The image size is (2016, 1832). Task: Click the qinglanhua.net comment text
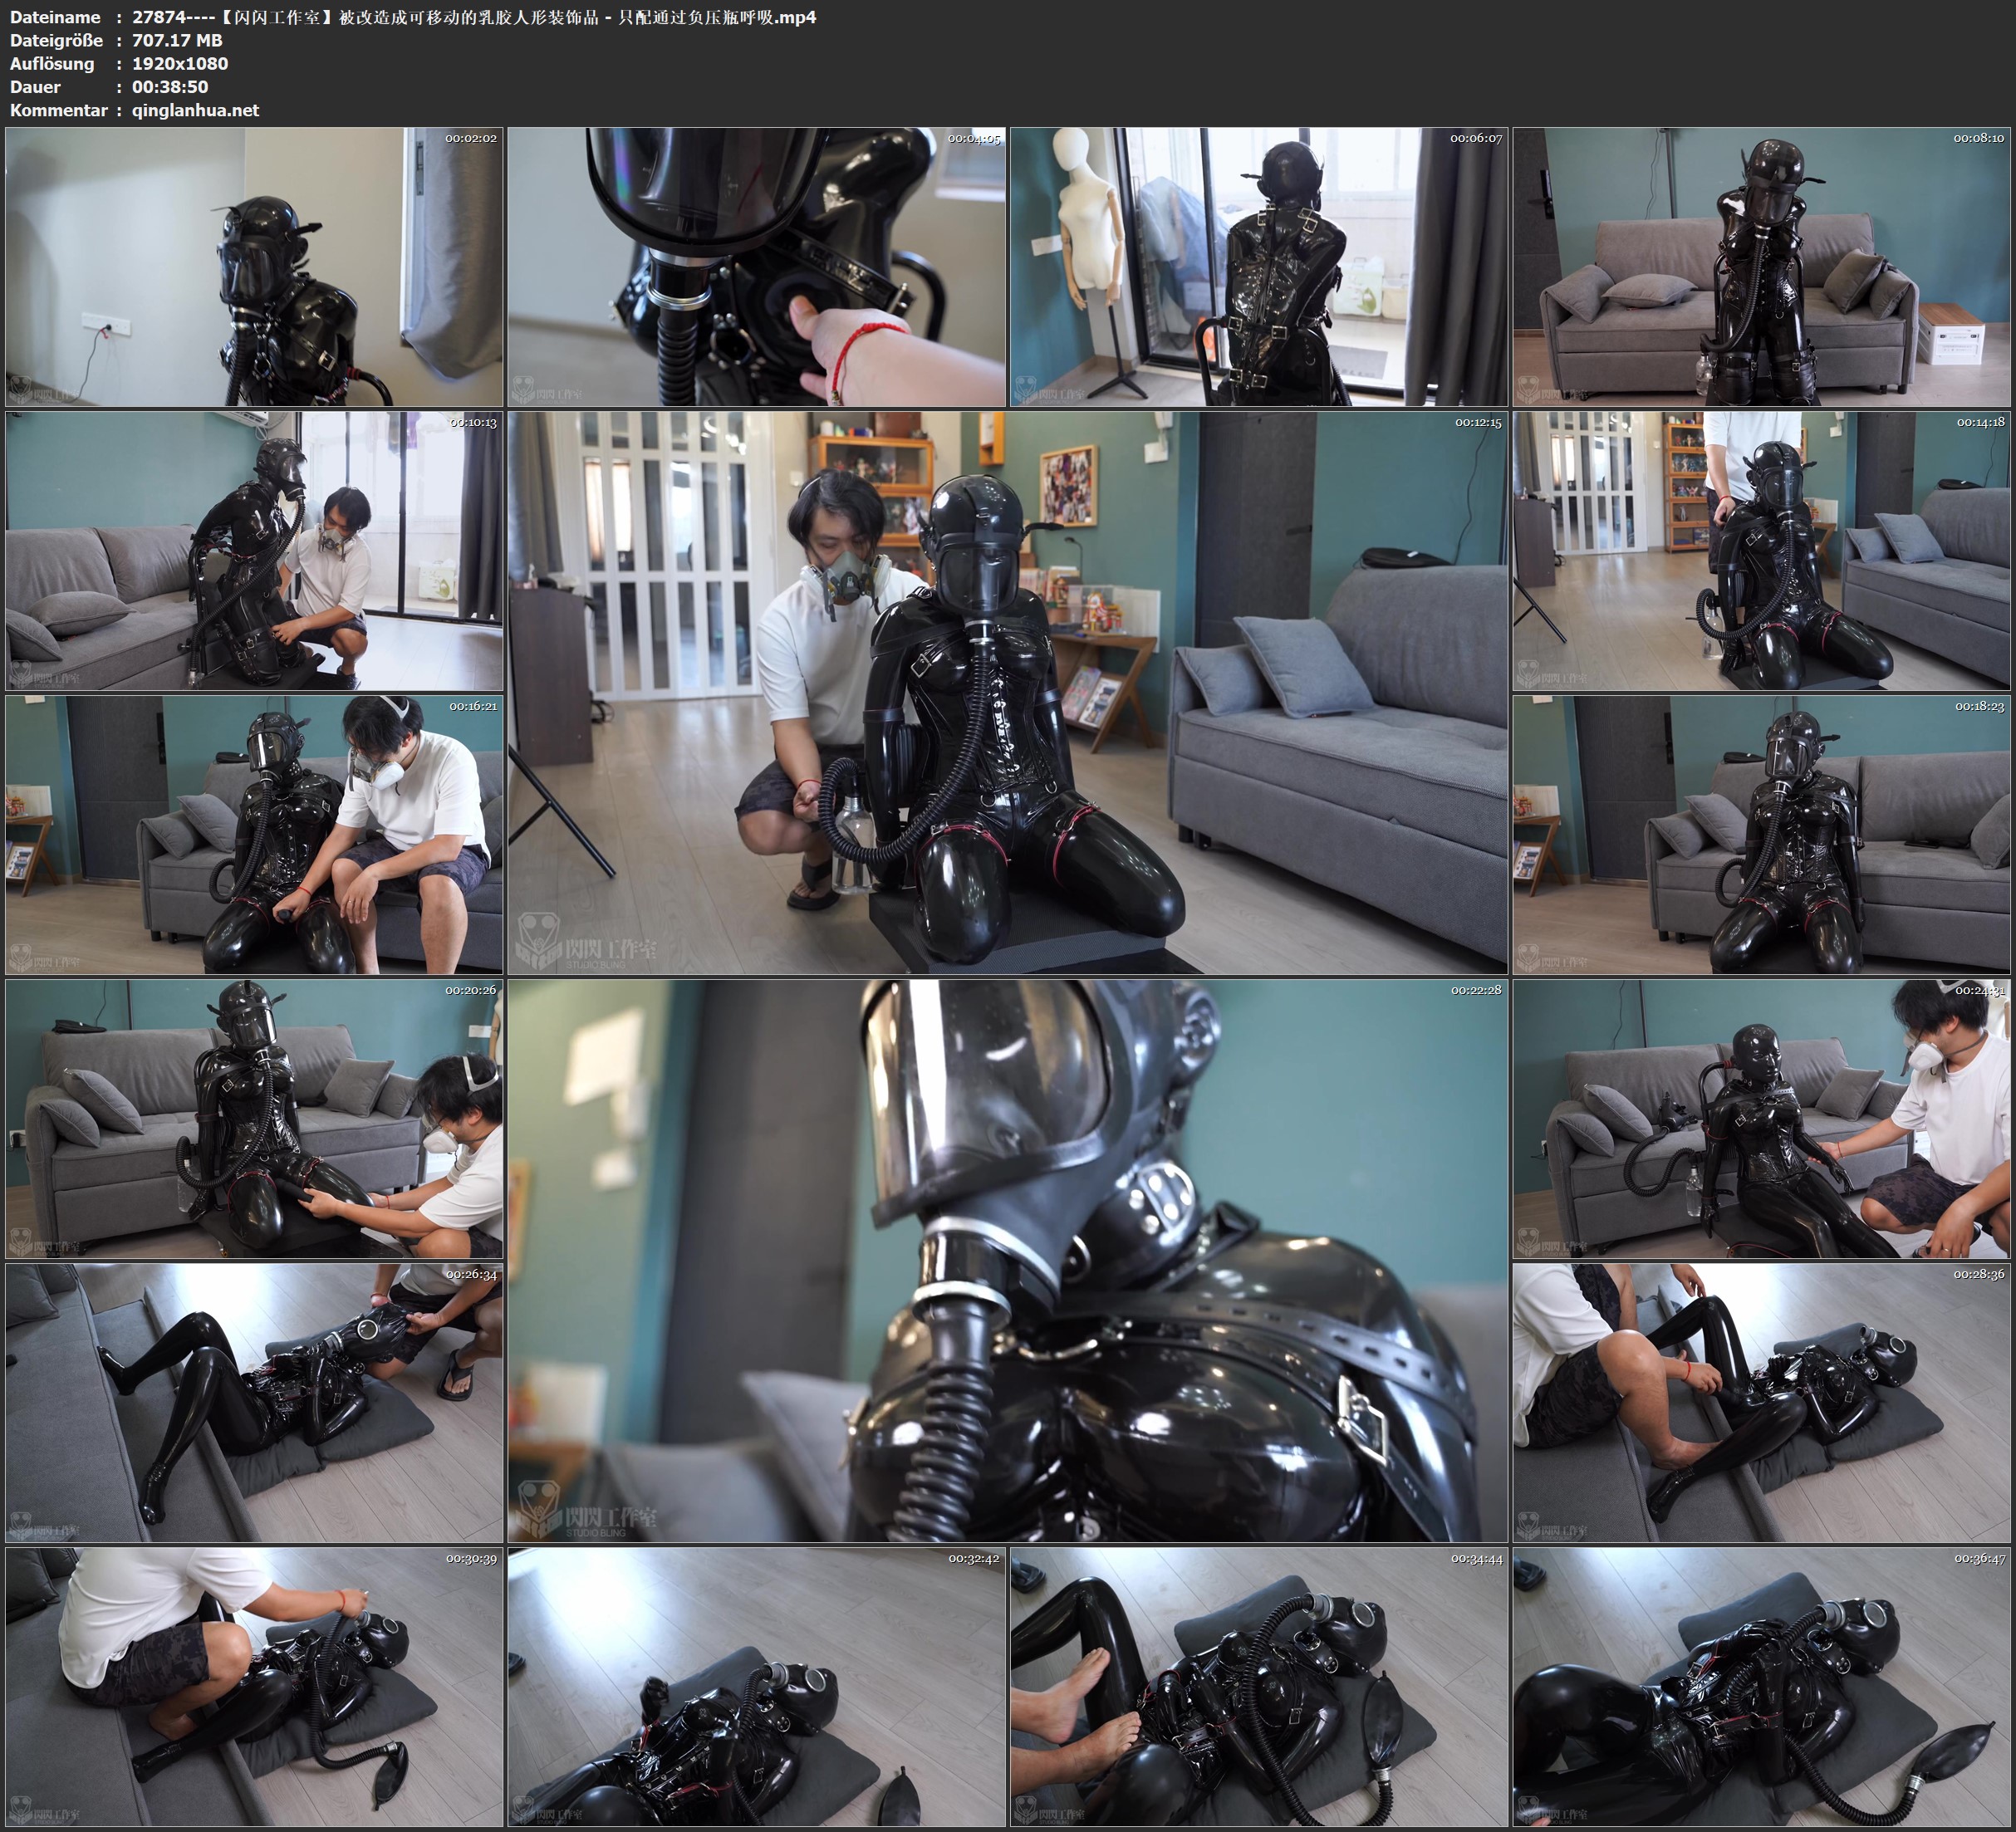point(195,110)
